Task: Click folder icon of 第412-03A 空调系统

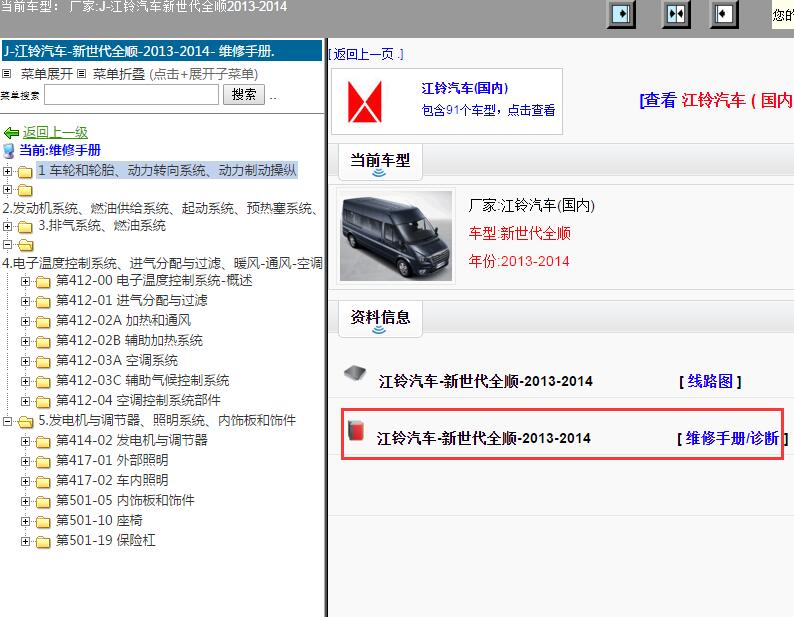Action: click(x=43, y=362)
